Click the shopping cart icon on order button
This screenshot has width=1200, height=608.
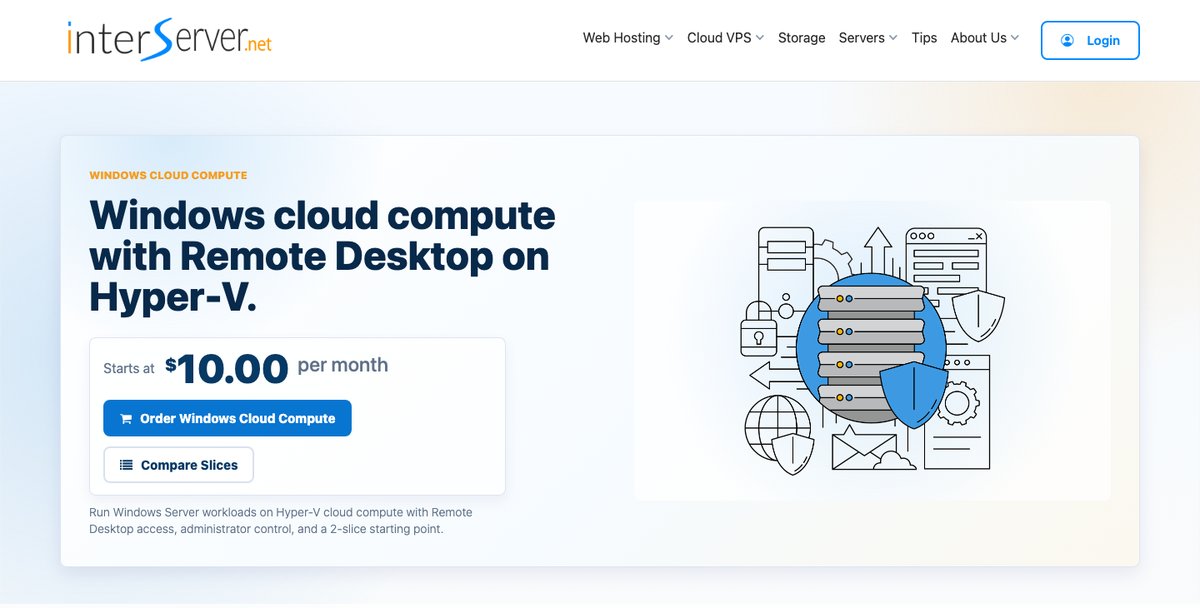pos(126,419)
